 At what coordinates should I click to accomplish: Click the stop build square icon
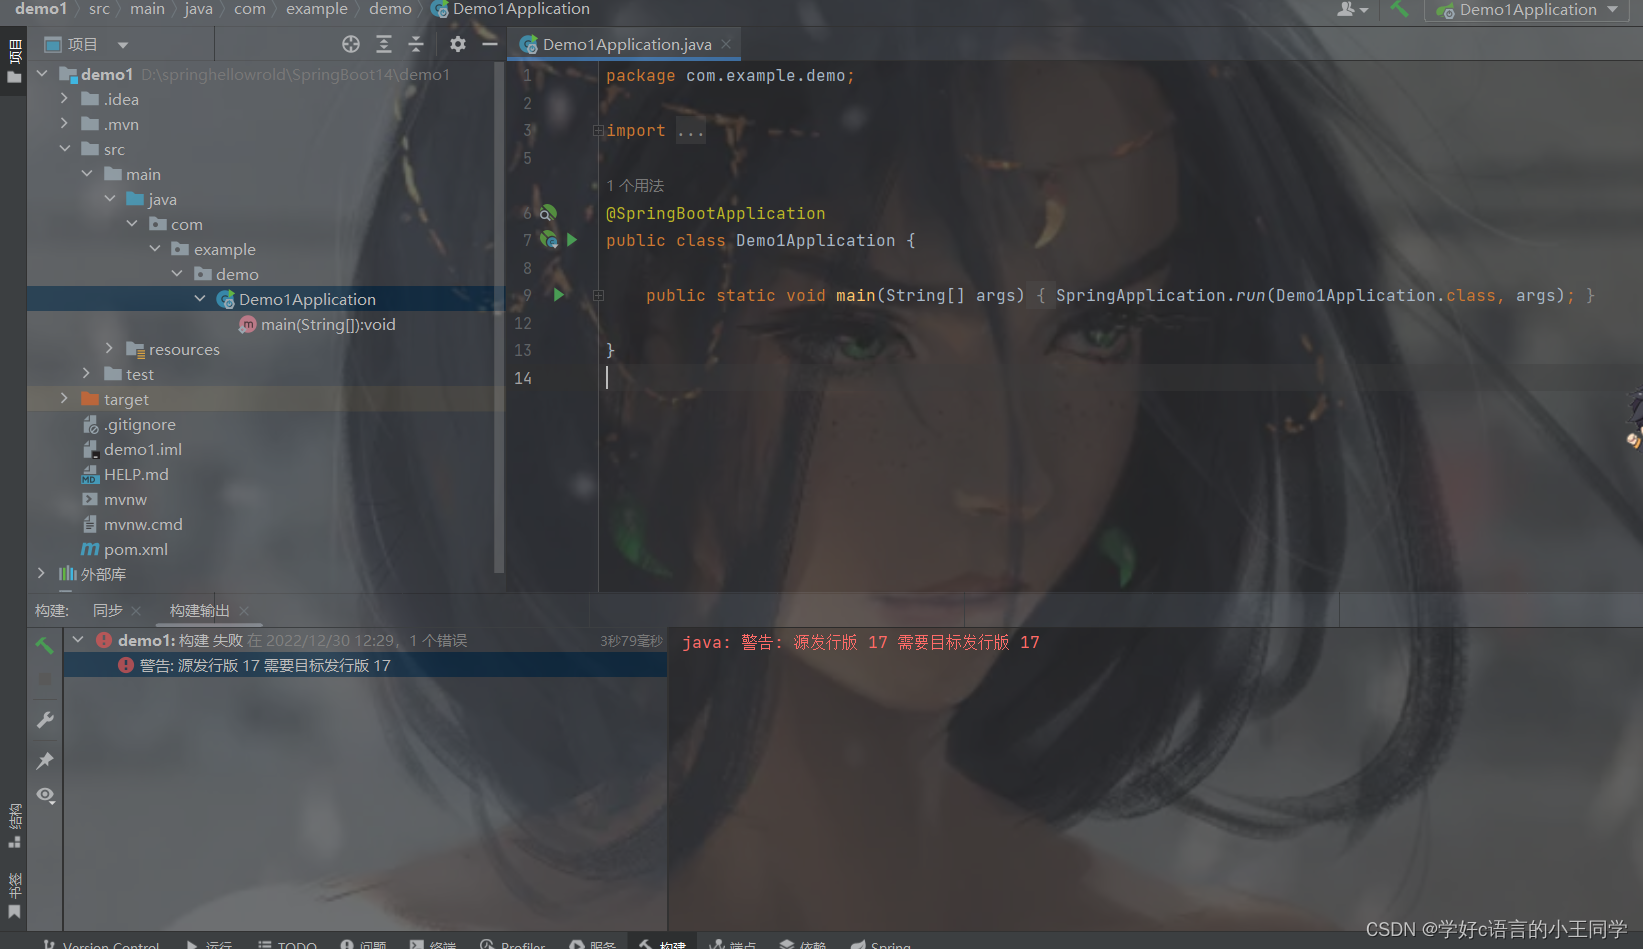[45, 679]
